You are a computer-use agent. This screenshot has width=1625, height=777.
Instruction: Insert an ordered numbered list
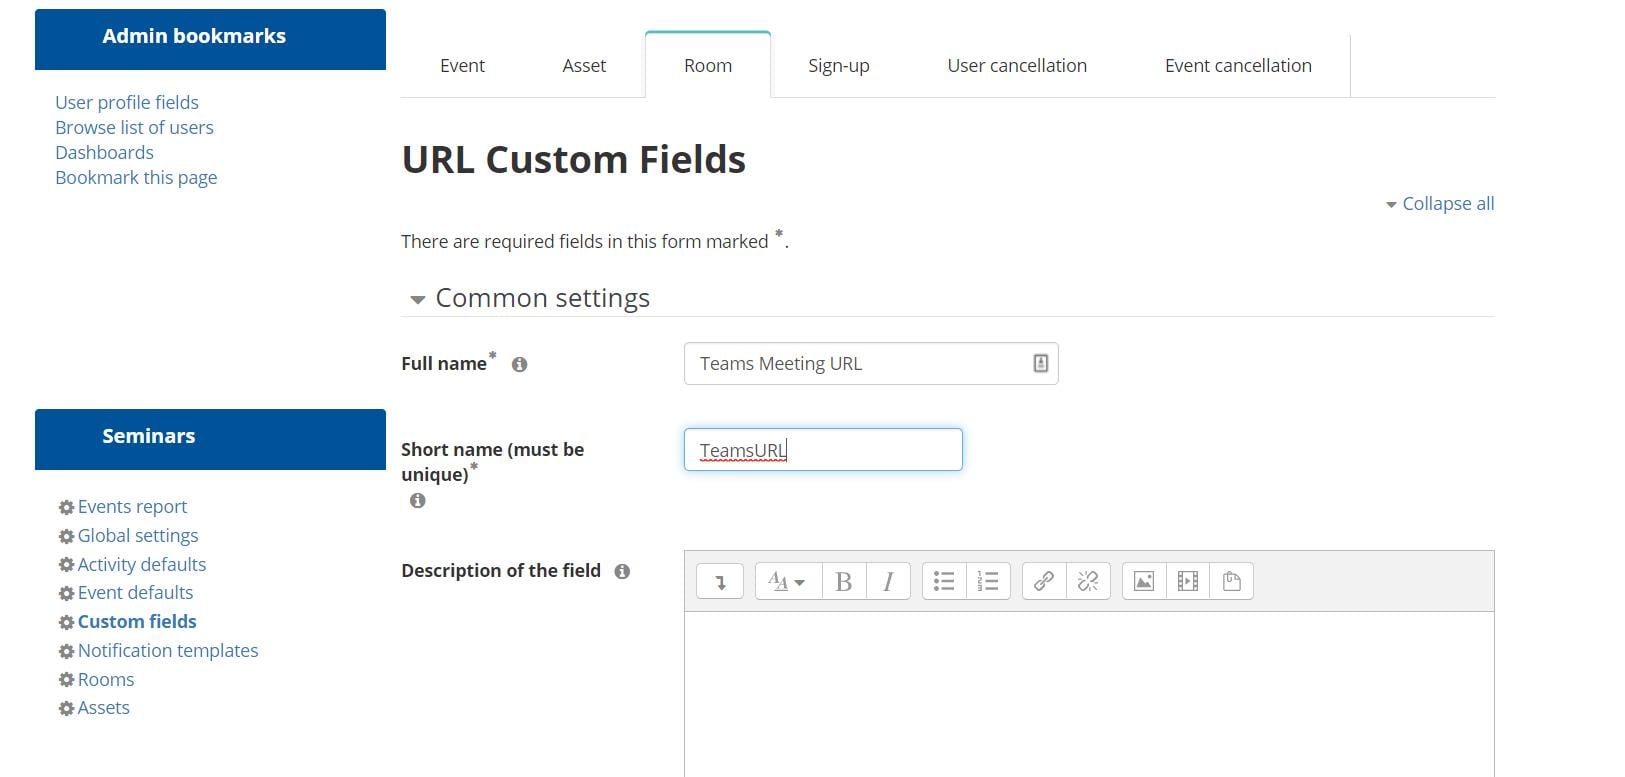pos(987,581)
